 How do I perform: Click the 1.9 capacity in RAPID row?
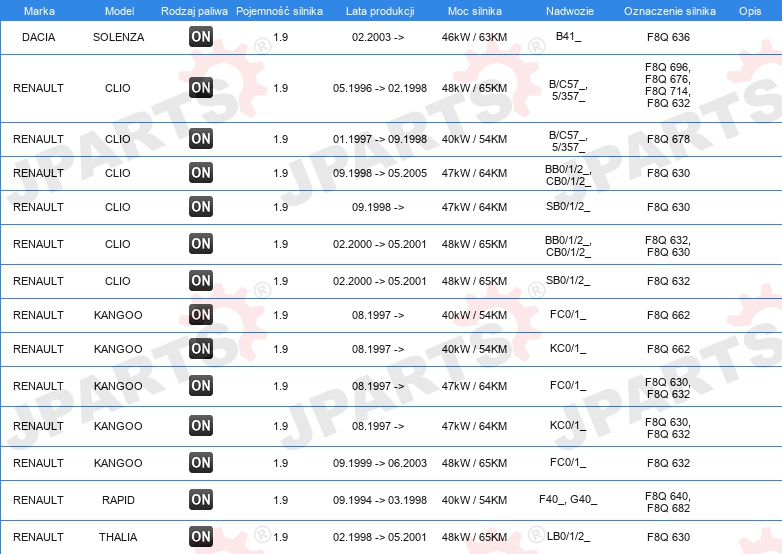pyautogui.click(x=281, y=500)
